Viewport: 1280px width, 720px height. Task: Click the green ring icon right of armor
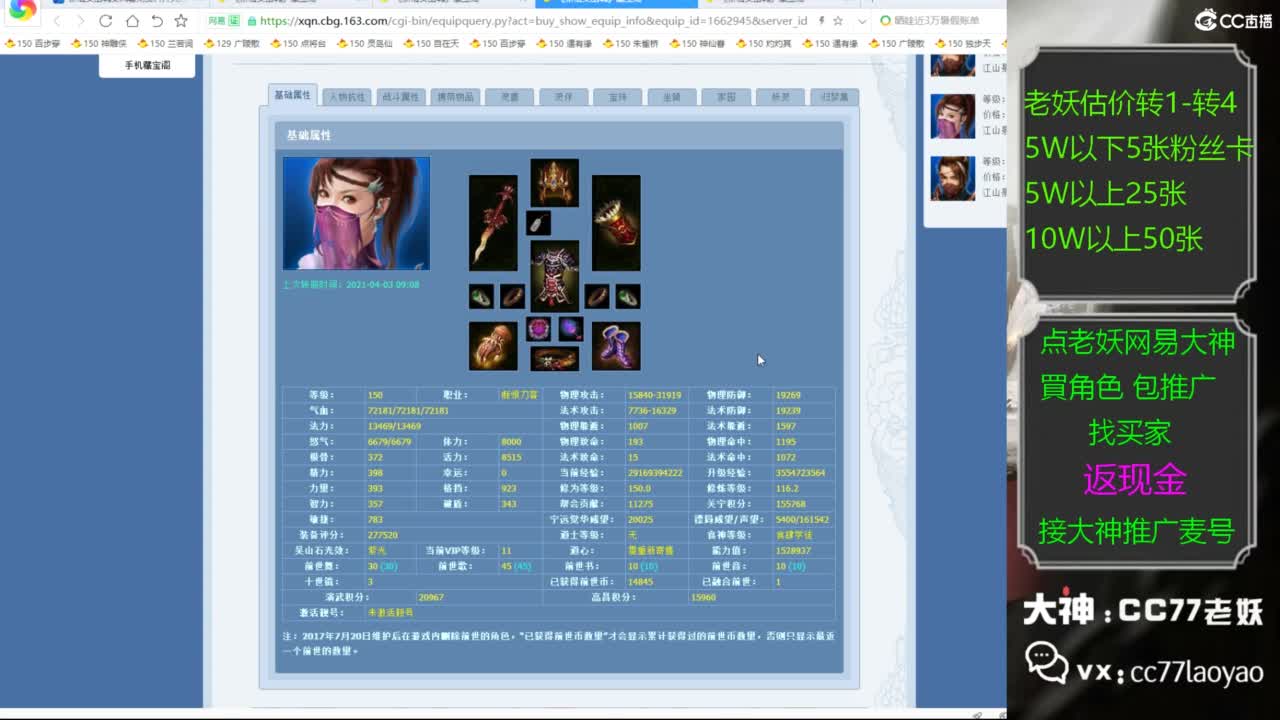click(628, 297)
